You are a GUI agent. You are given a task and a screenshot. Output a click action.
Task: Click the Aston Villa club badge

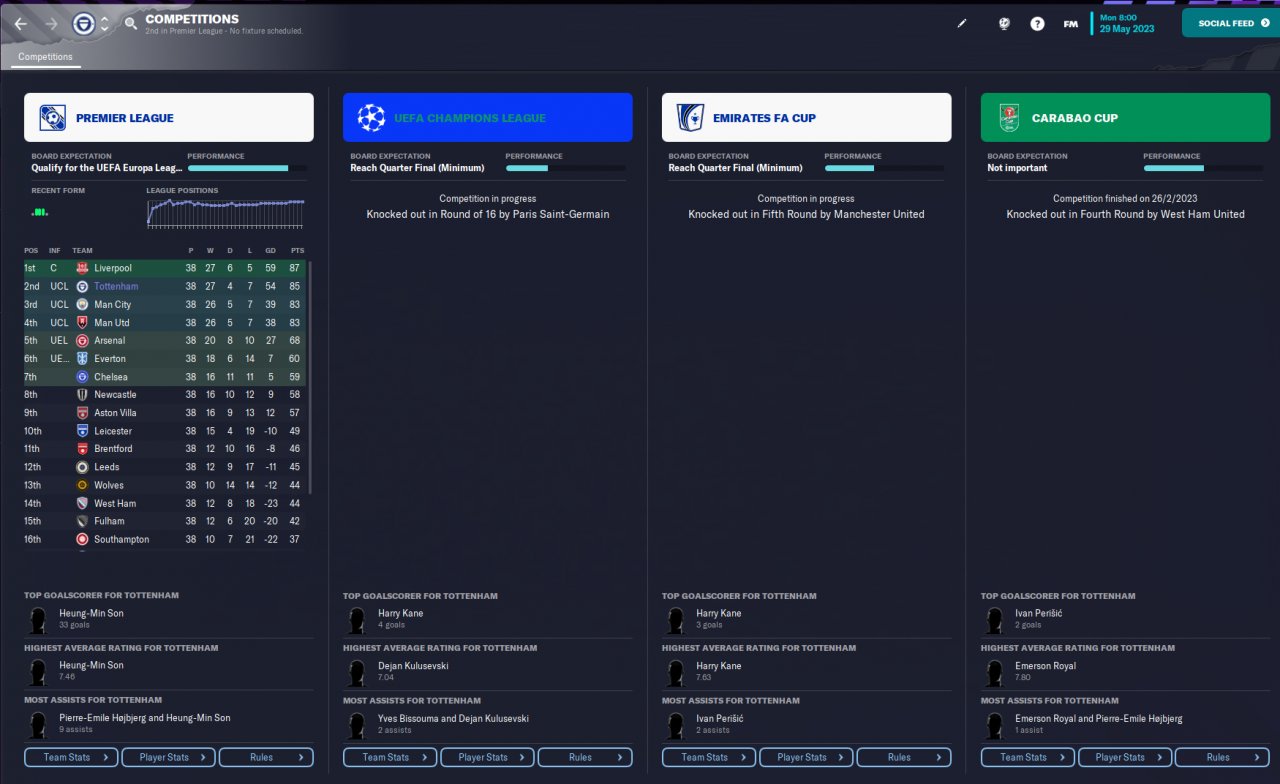click(82, 413)
